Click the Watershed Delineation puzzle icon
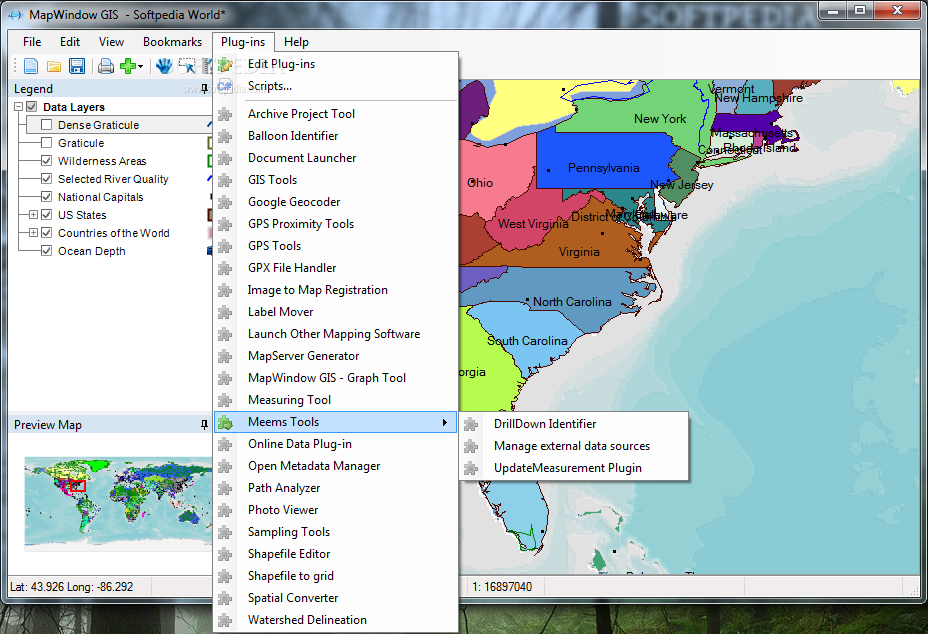928x634 pixels. point(225,620)
